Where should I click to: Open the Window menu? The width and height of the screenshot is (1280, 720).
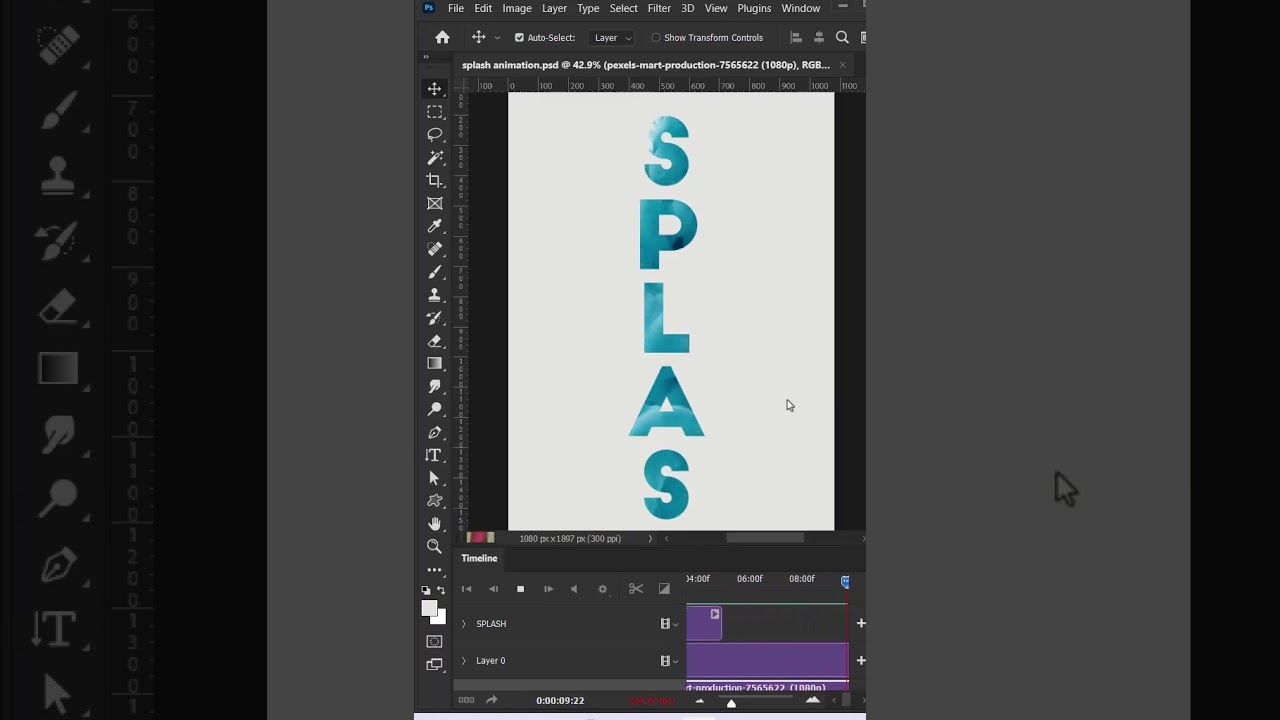[801, 8]
